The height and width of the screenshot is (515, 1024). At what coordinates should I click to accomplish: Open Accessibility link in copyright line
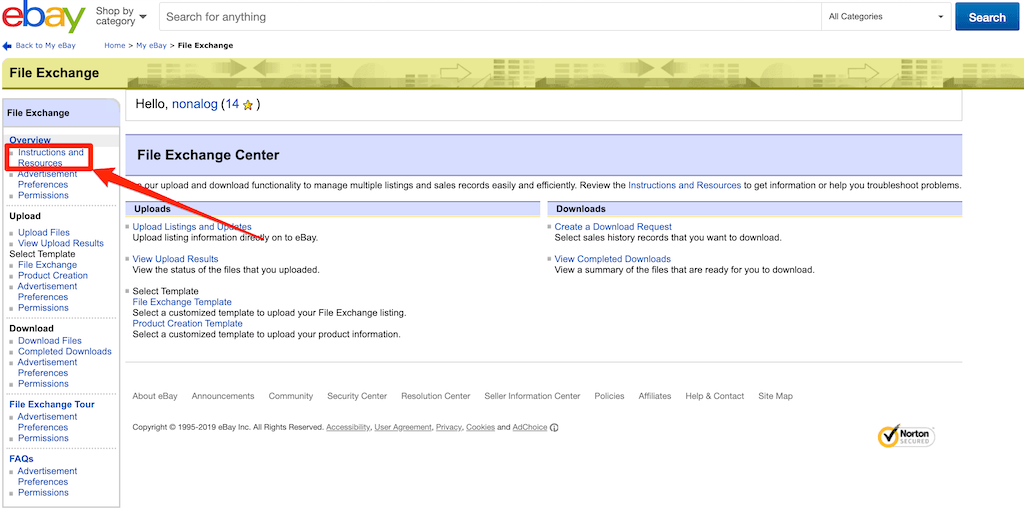point(348,428)
